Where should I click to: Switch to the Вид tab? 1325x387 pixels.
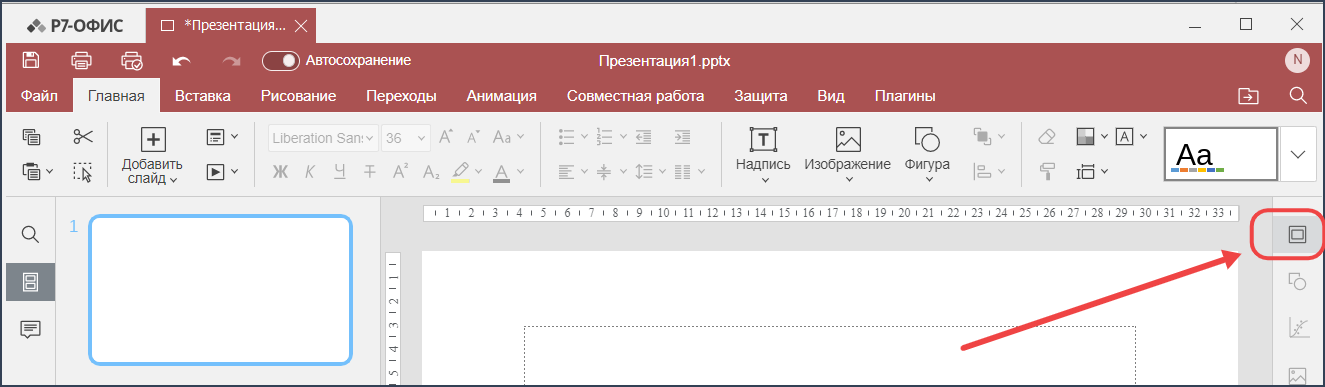click(831, 96)
